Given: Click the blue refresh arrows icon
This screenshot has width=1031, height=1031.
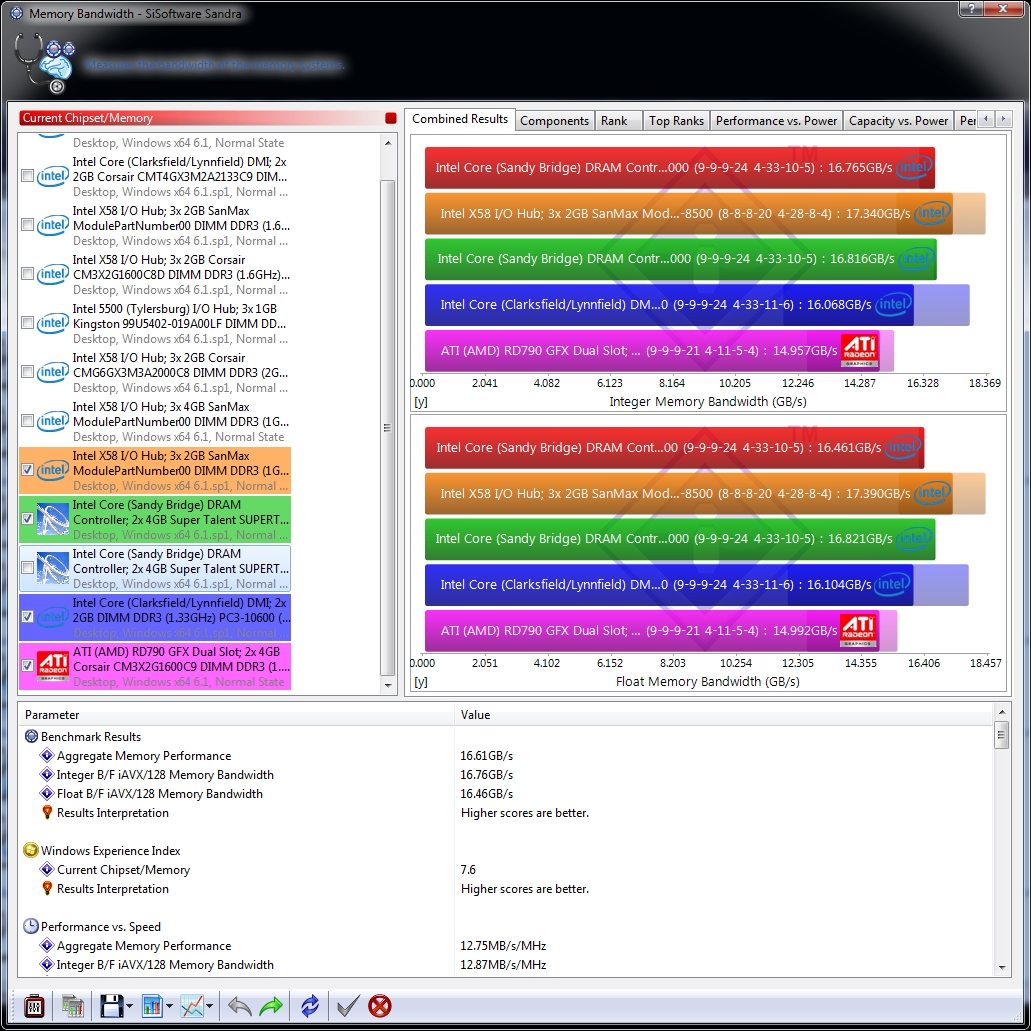Looking at the screenshot, I should coord(310,1006).
